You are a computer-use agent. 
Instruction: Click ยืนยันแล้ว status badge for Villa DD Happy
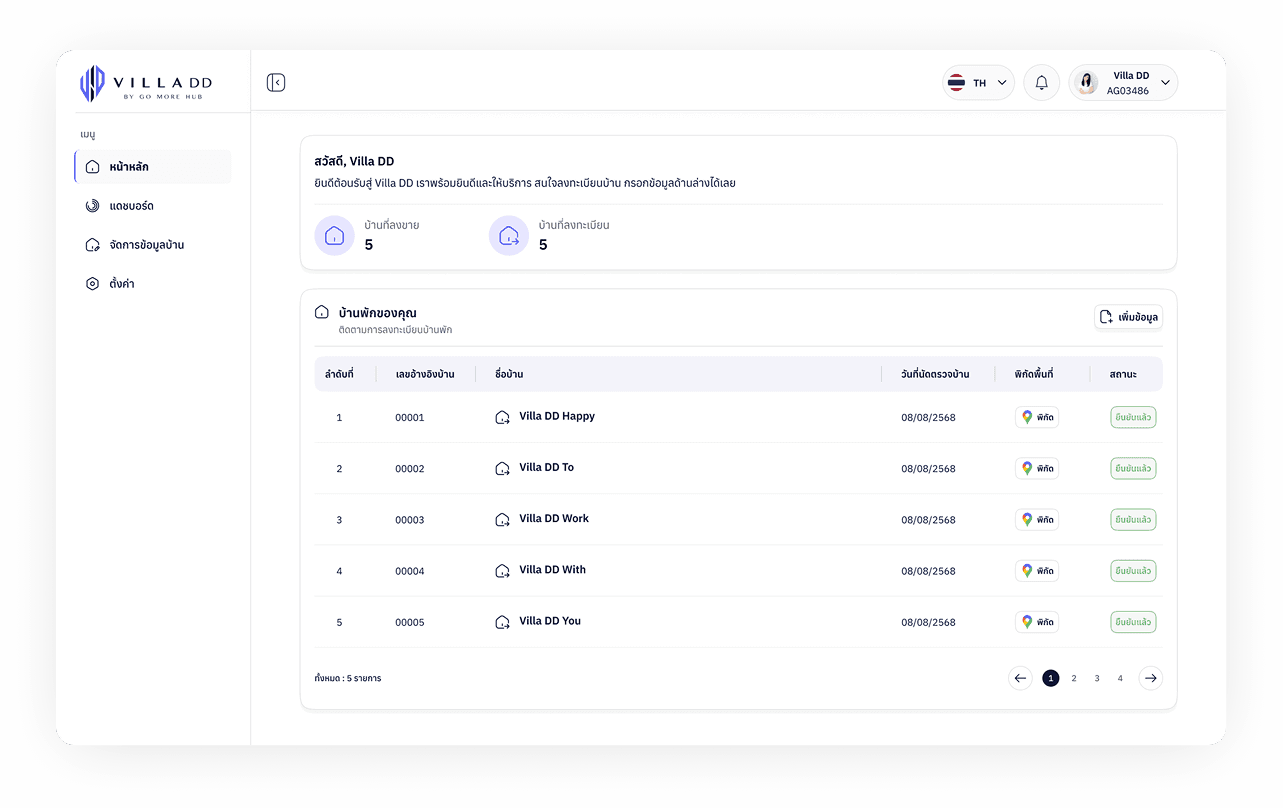(x=1133, y=417)
